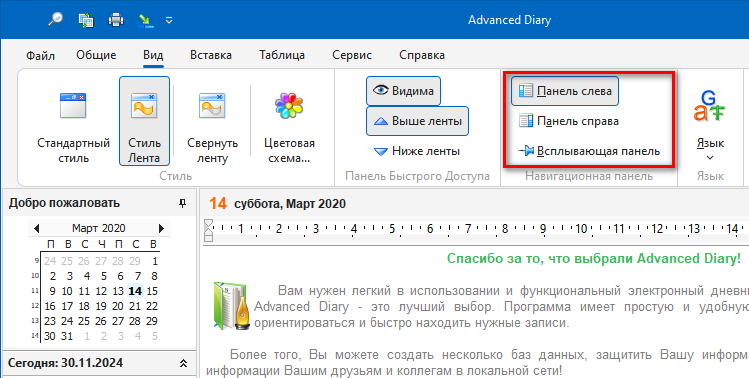Choose Стандартный стиль interface style
The width and height of the screenshot is (749, 378).
tap(73, 121)
